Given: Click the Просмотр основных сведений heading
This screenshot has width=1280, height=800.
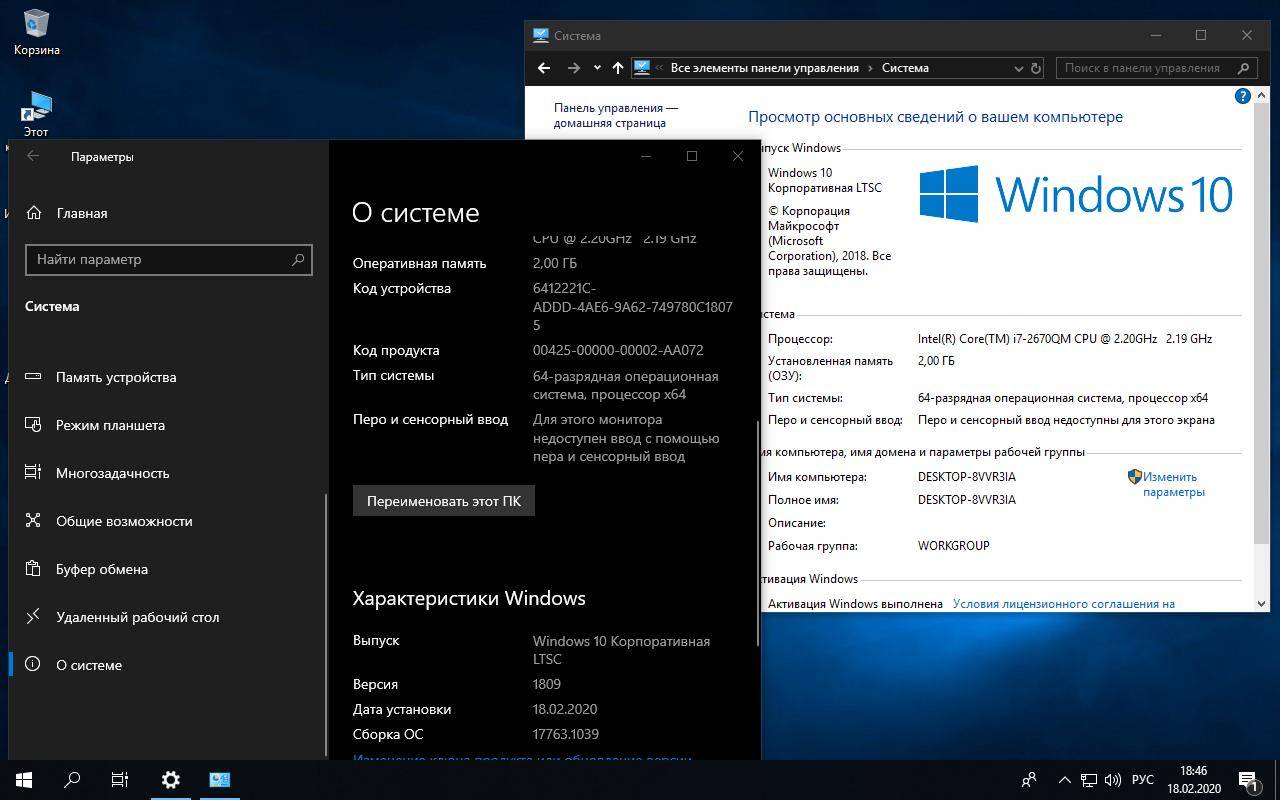Looking at the screenshot, I should pos(935,117).
